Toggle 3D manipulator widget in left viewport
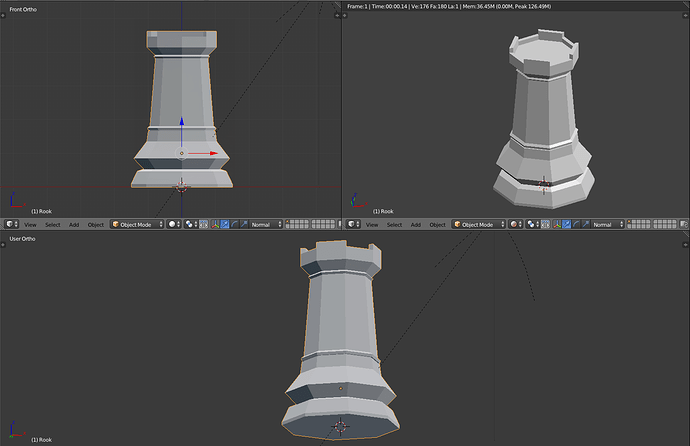Viewport: 690px width, 446px height. pos(215,224)
